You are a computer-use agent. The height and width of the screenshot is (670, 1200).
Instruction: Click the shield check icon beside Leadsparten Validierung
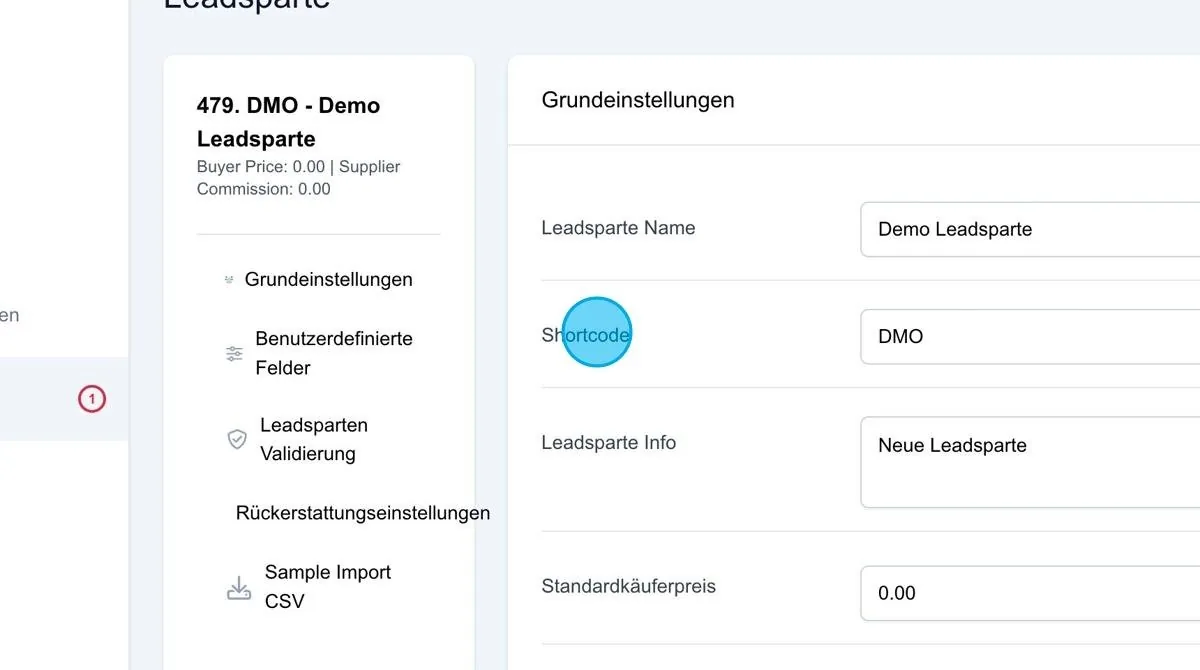[237, 439]
